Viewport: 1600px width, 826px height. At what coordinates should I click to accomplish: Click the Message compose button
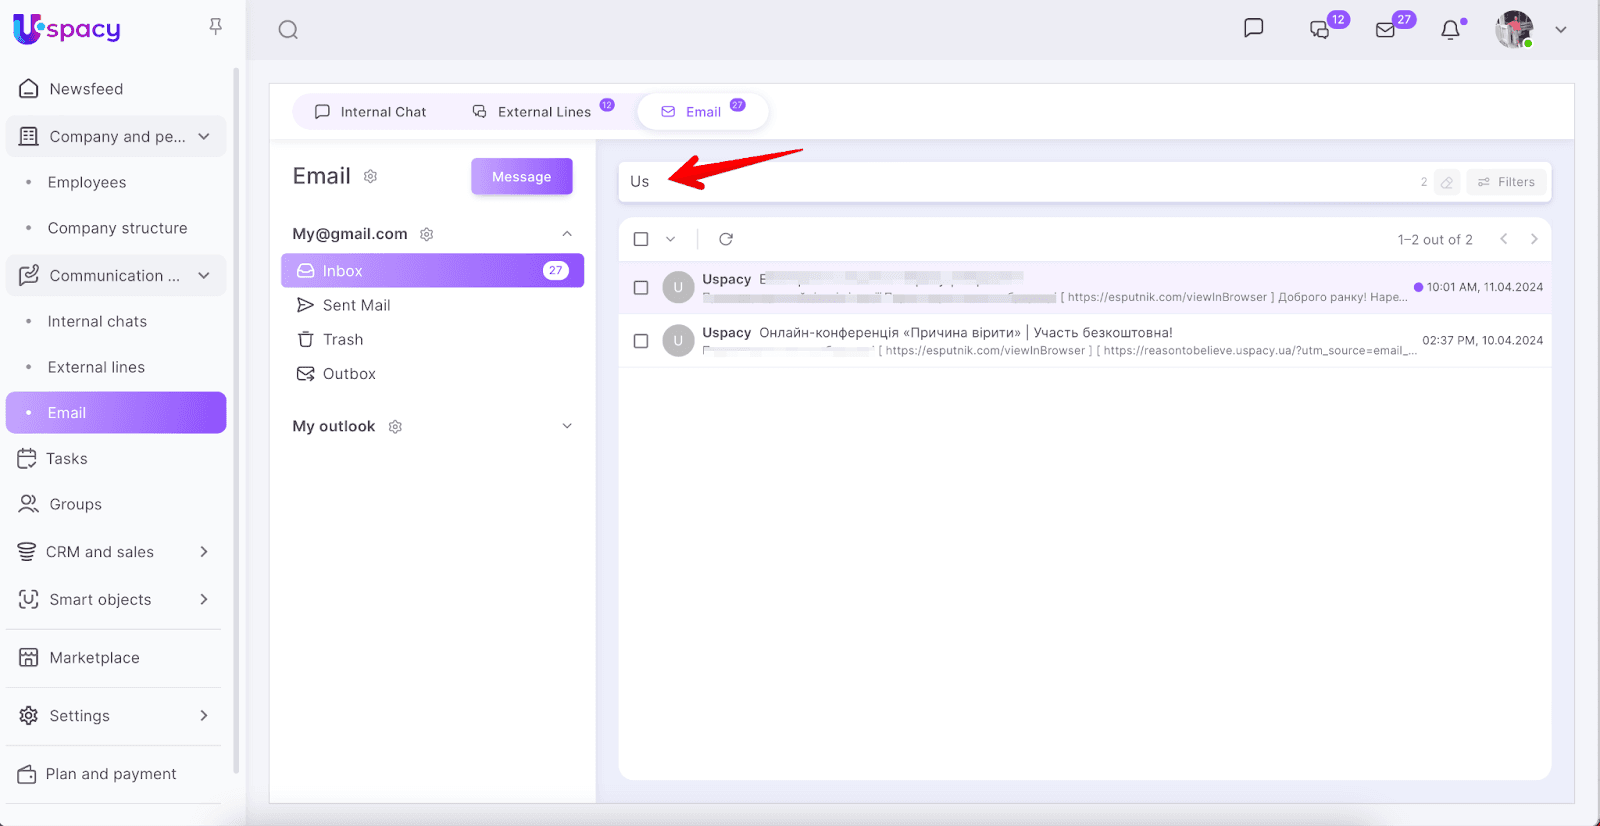(521, 177)
